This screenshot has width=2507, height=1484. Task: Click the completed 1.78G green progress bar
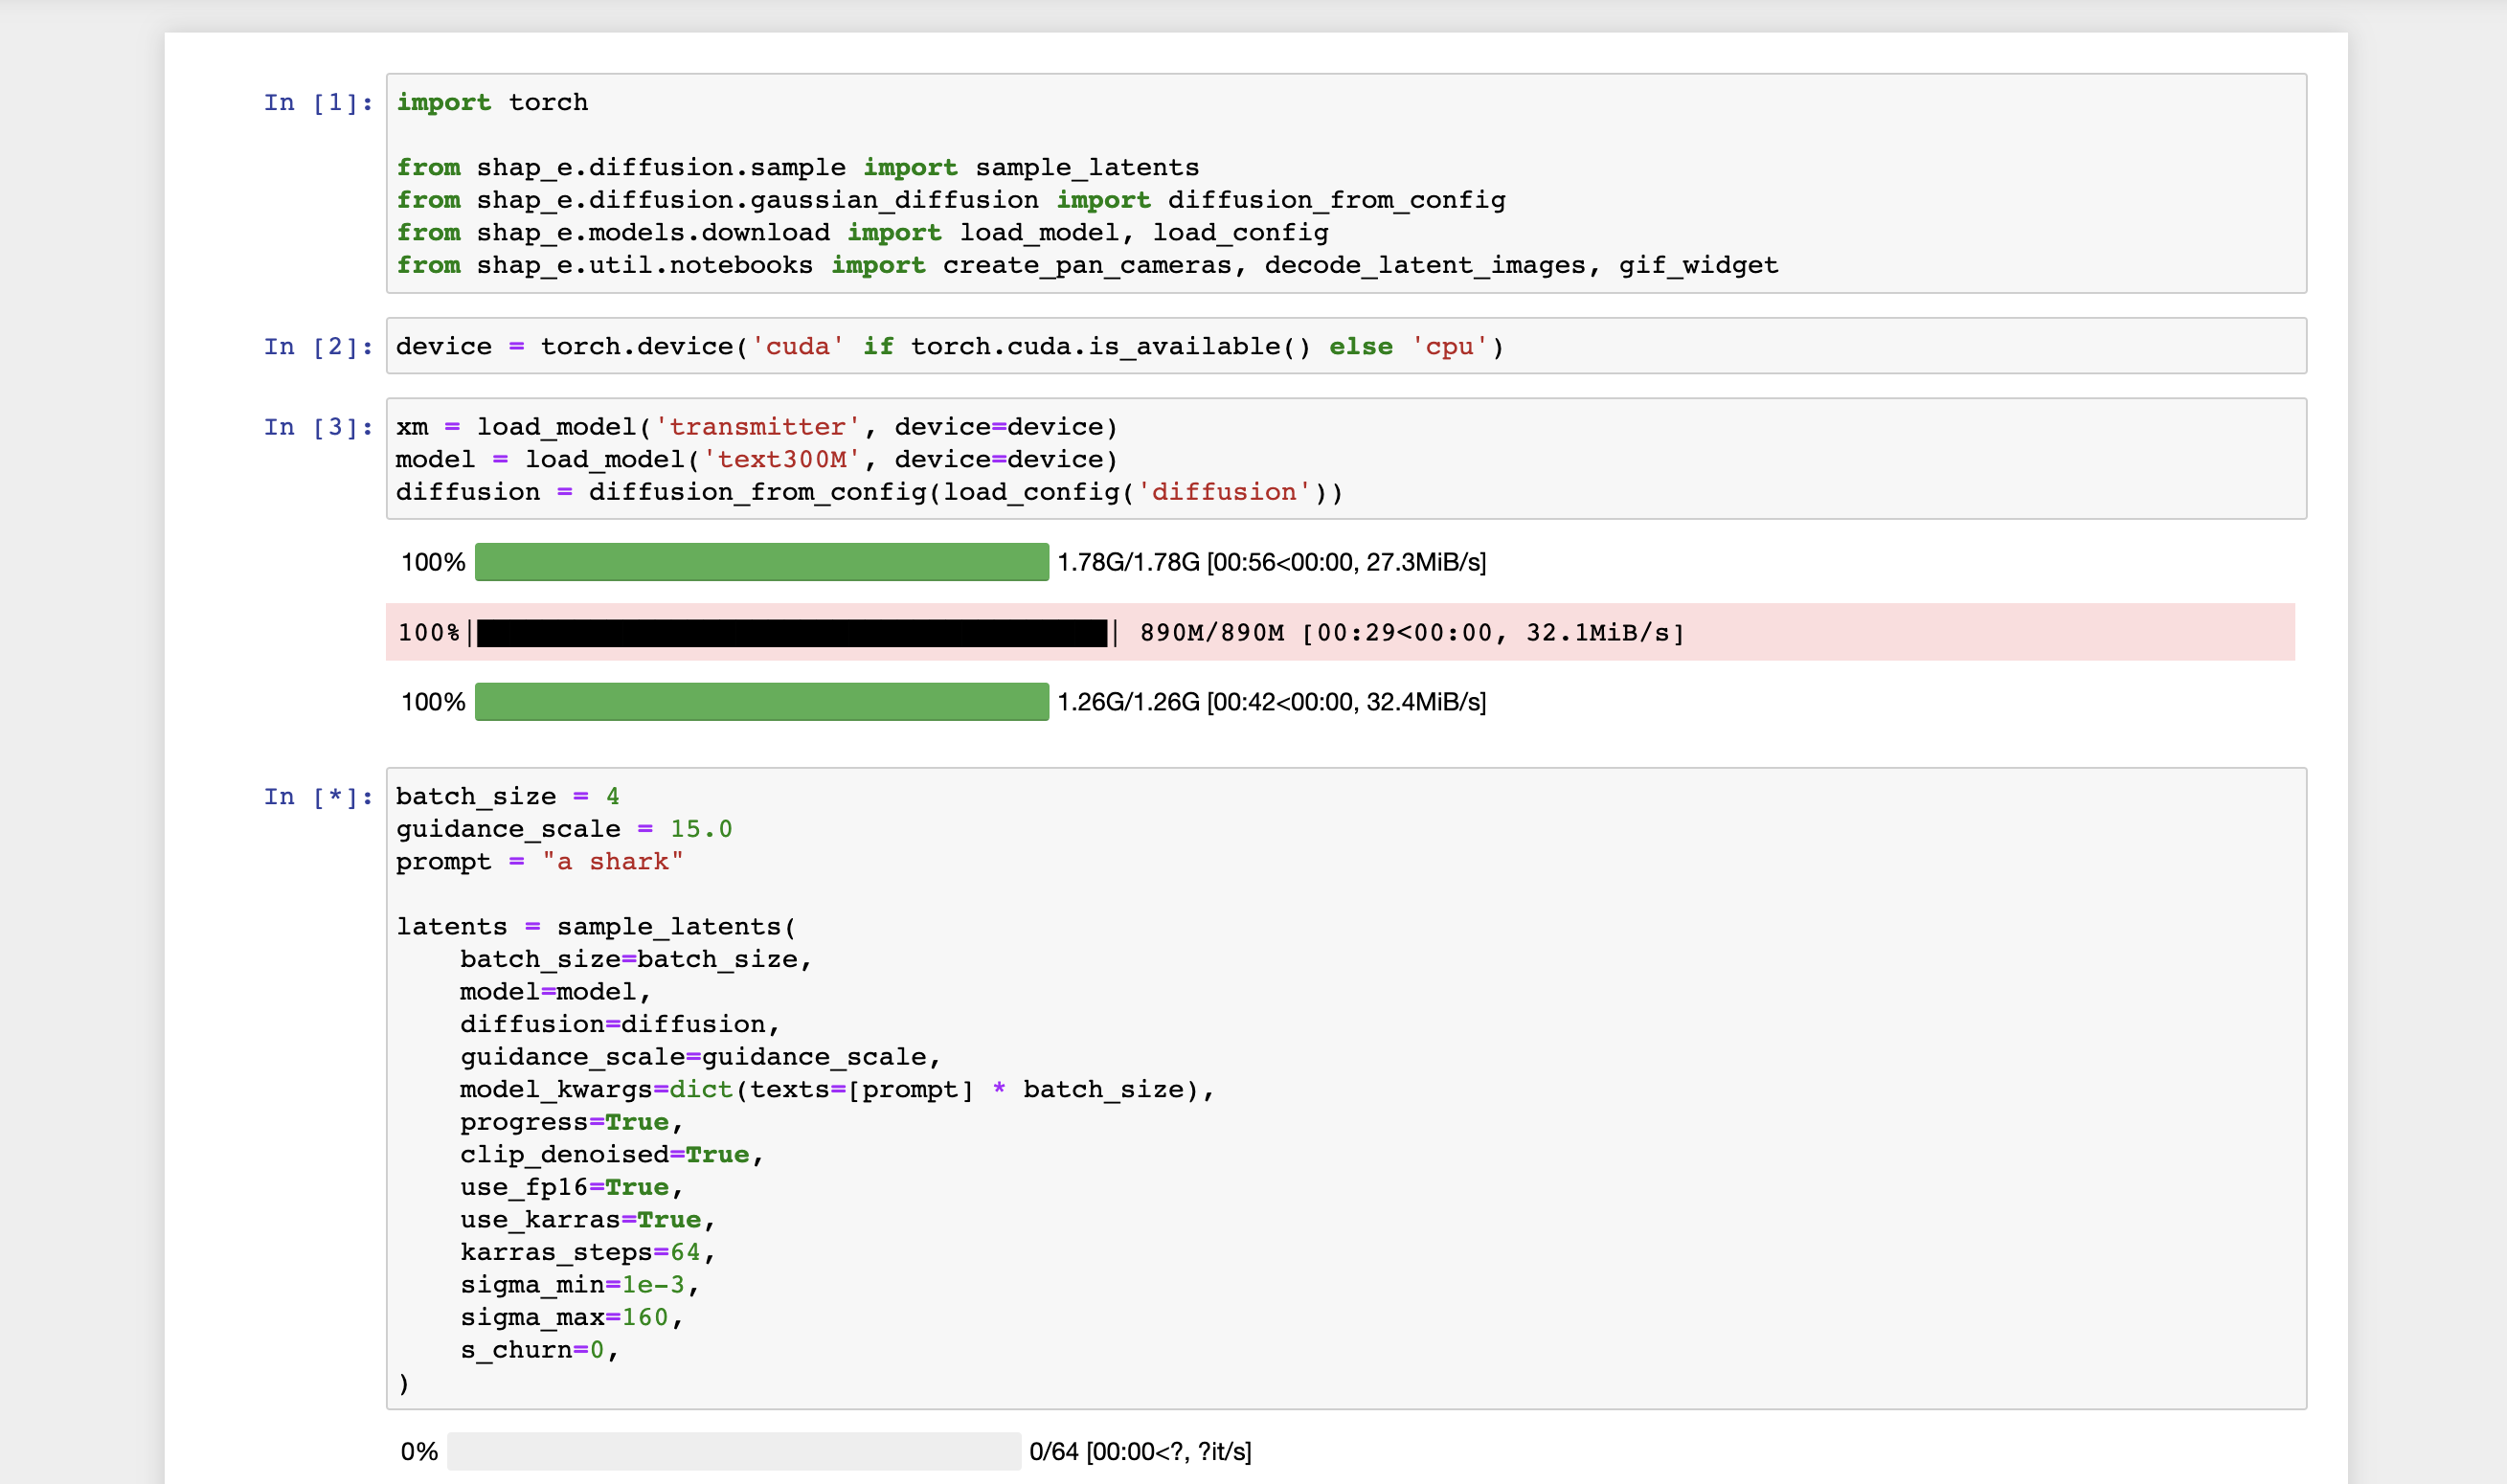click(760, 562)
